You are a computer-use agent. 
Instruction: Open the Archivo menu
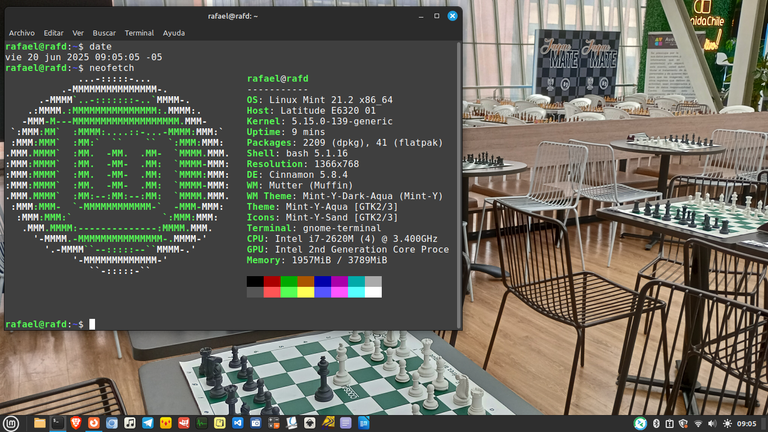22,33
